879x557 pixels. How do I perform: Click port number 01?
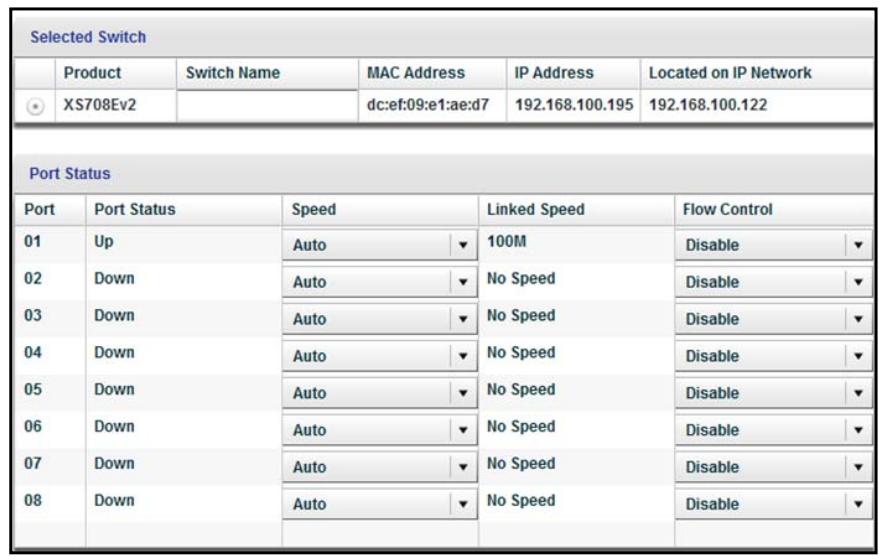(33, 242)
